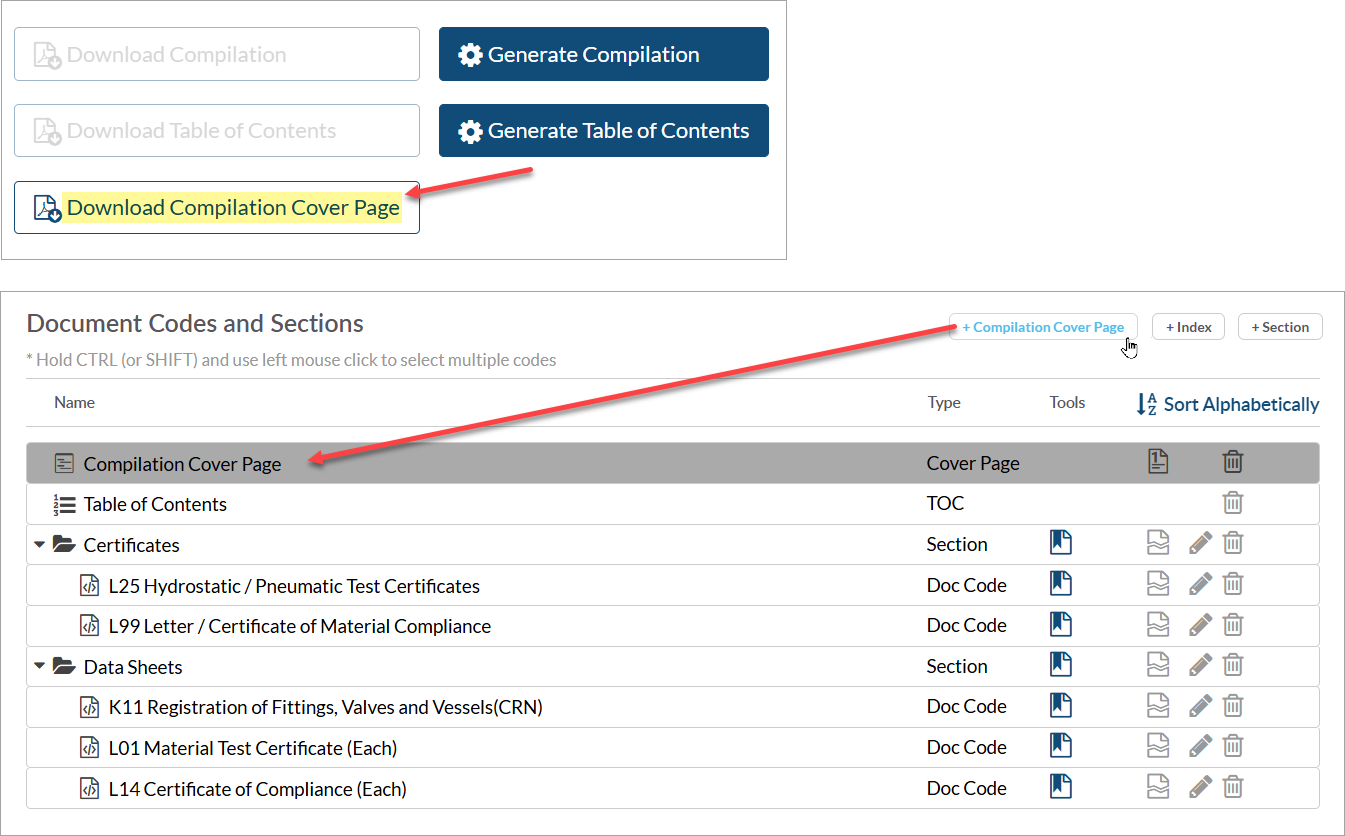Click the TOC type cell
1345x836 pixels.
pyautogui.click(x=946, y=504)
